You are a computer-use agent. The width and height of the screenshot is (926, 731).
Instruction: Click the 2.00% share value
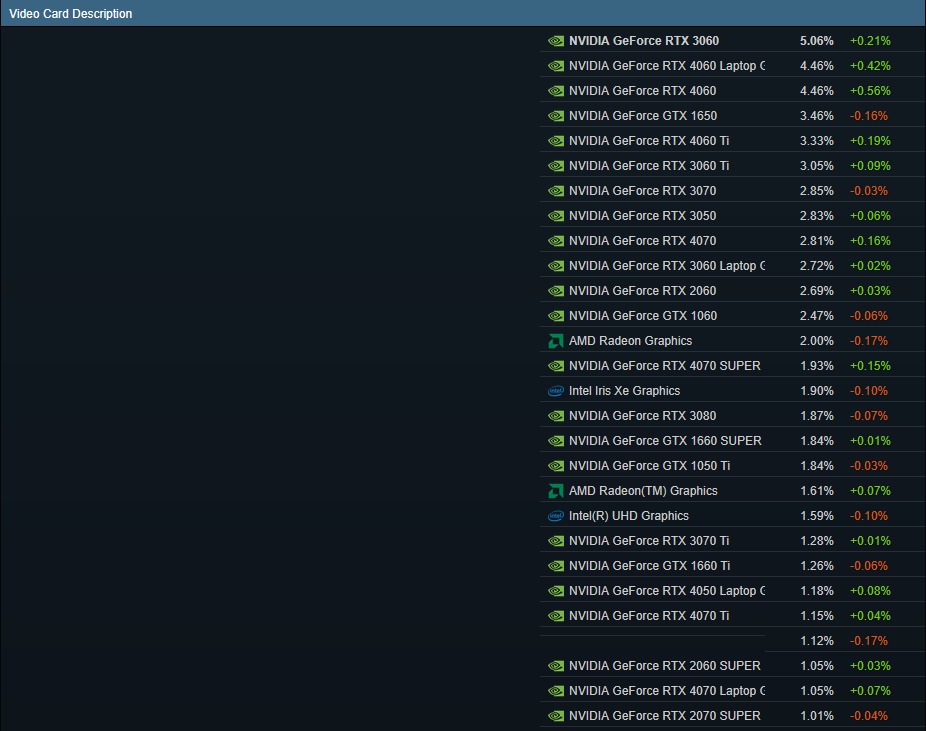pos(817,341)
